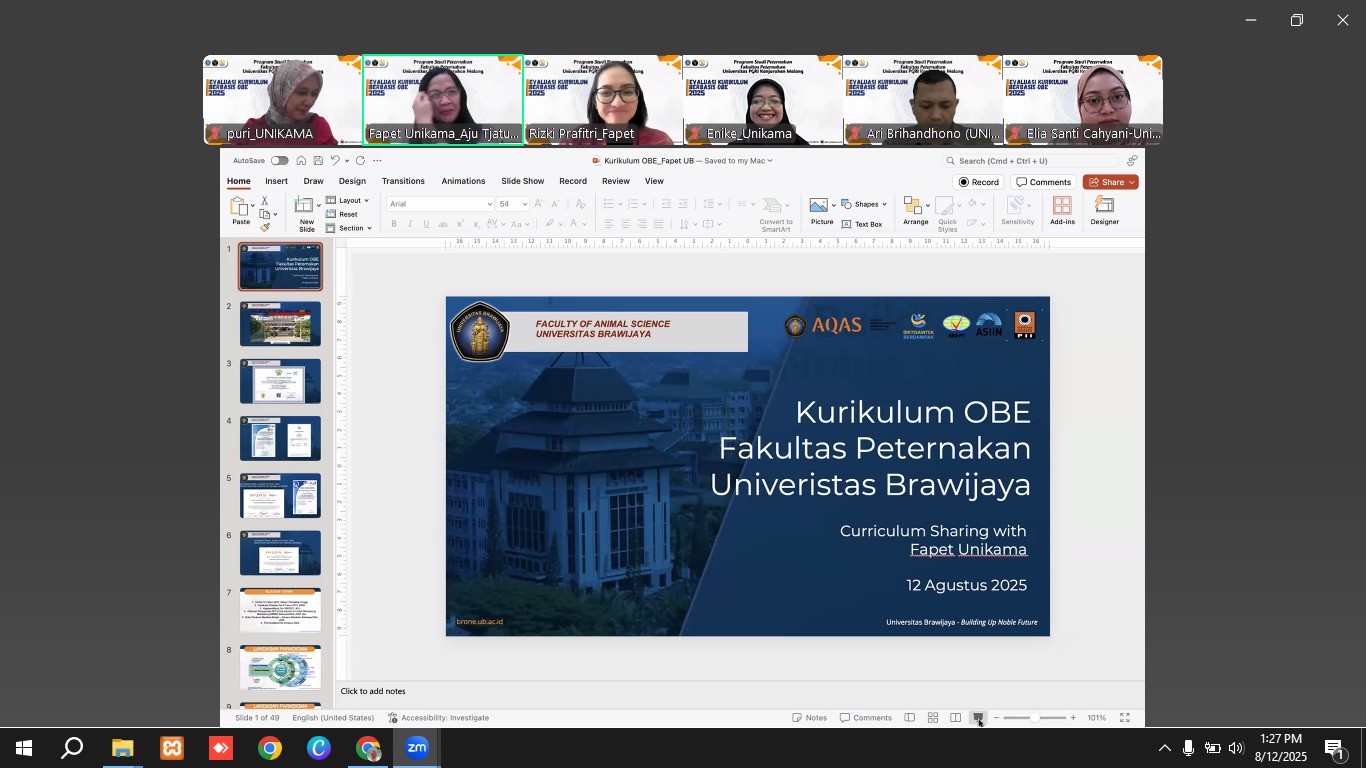Click the Paste clipboard icon
The width and height of the screenshot is (1366, 768).
coord(239,206)
